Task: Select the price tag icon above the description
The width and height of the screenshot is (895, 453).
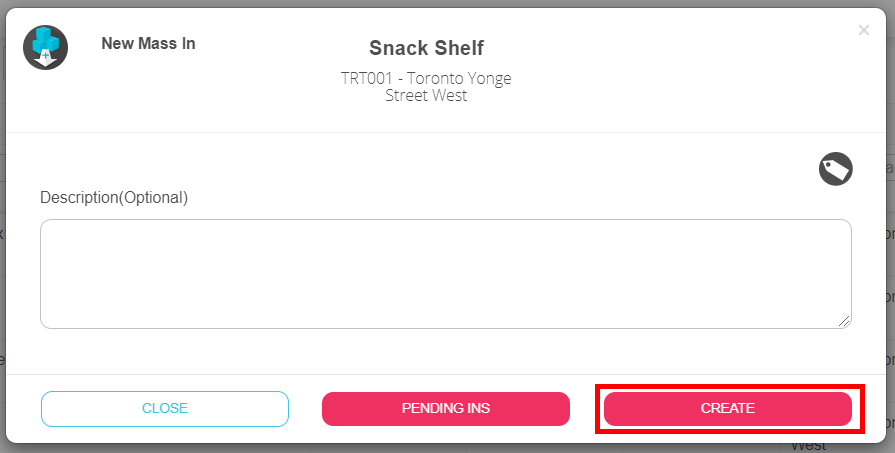Action: (x=835, y=169)
